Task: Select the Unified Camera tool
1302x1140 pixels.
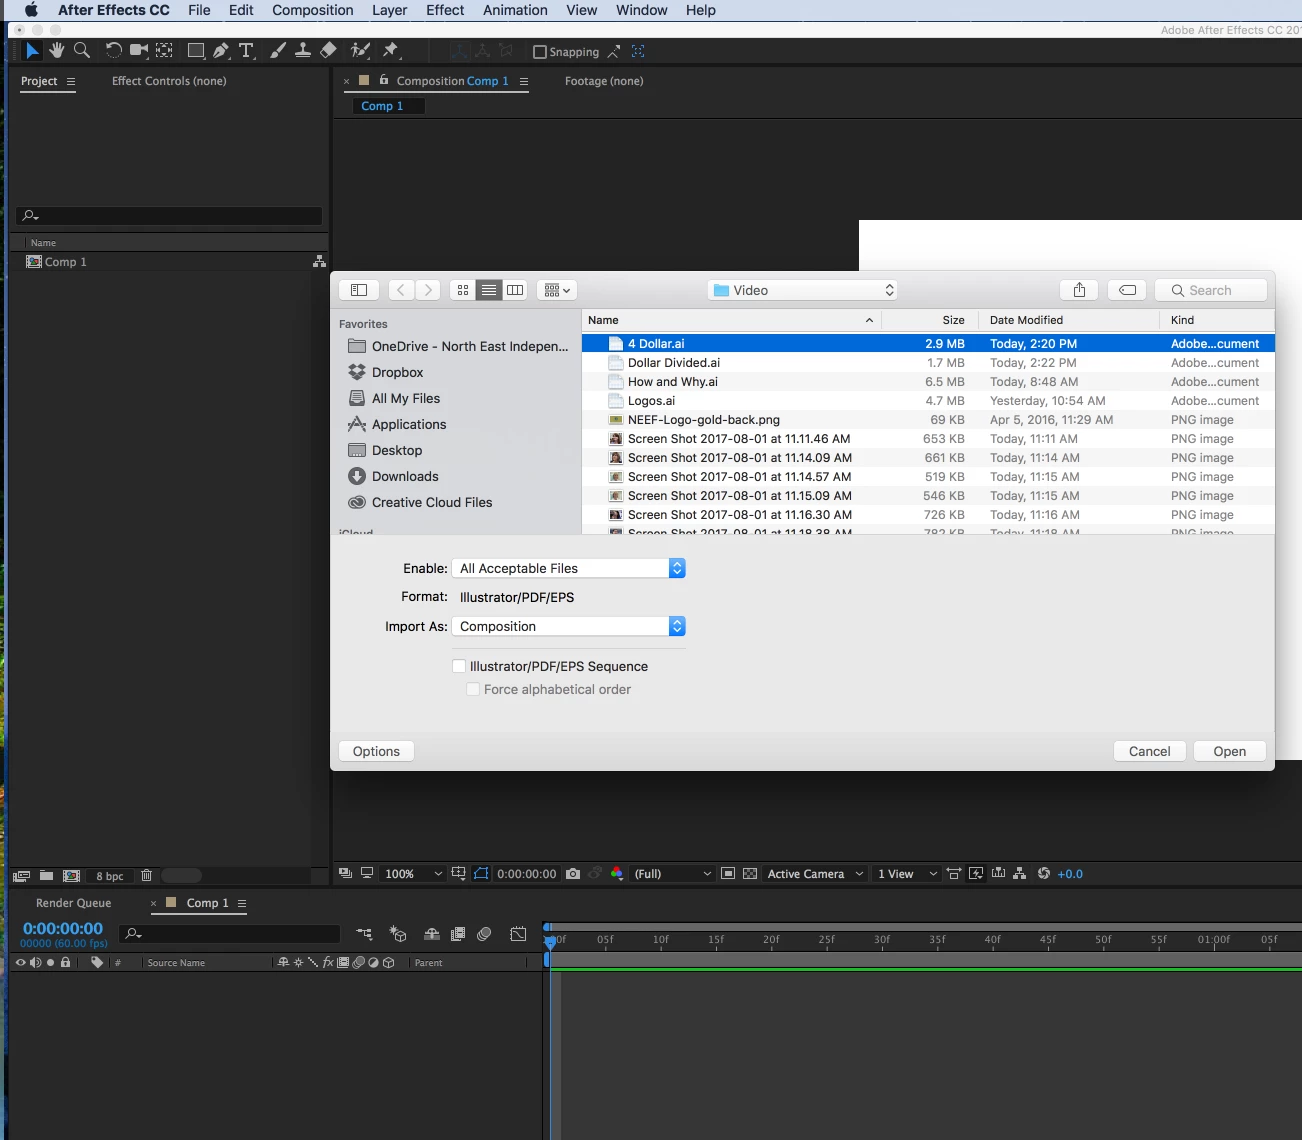Action: click(139, 50)
